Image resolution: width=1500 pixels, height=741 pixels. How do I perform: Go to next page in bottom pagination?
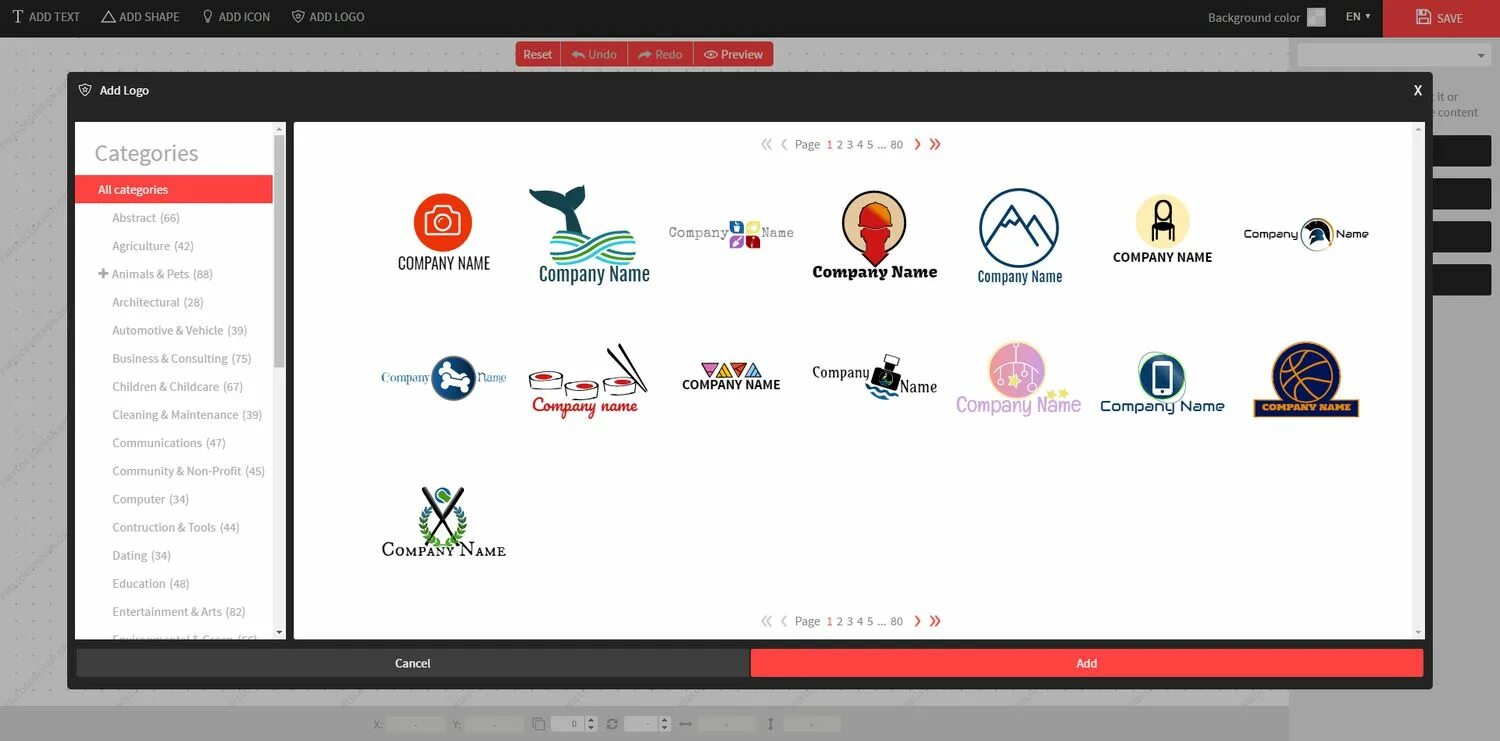point(917,621)
